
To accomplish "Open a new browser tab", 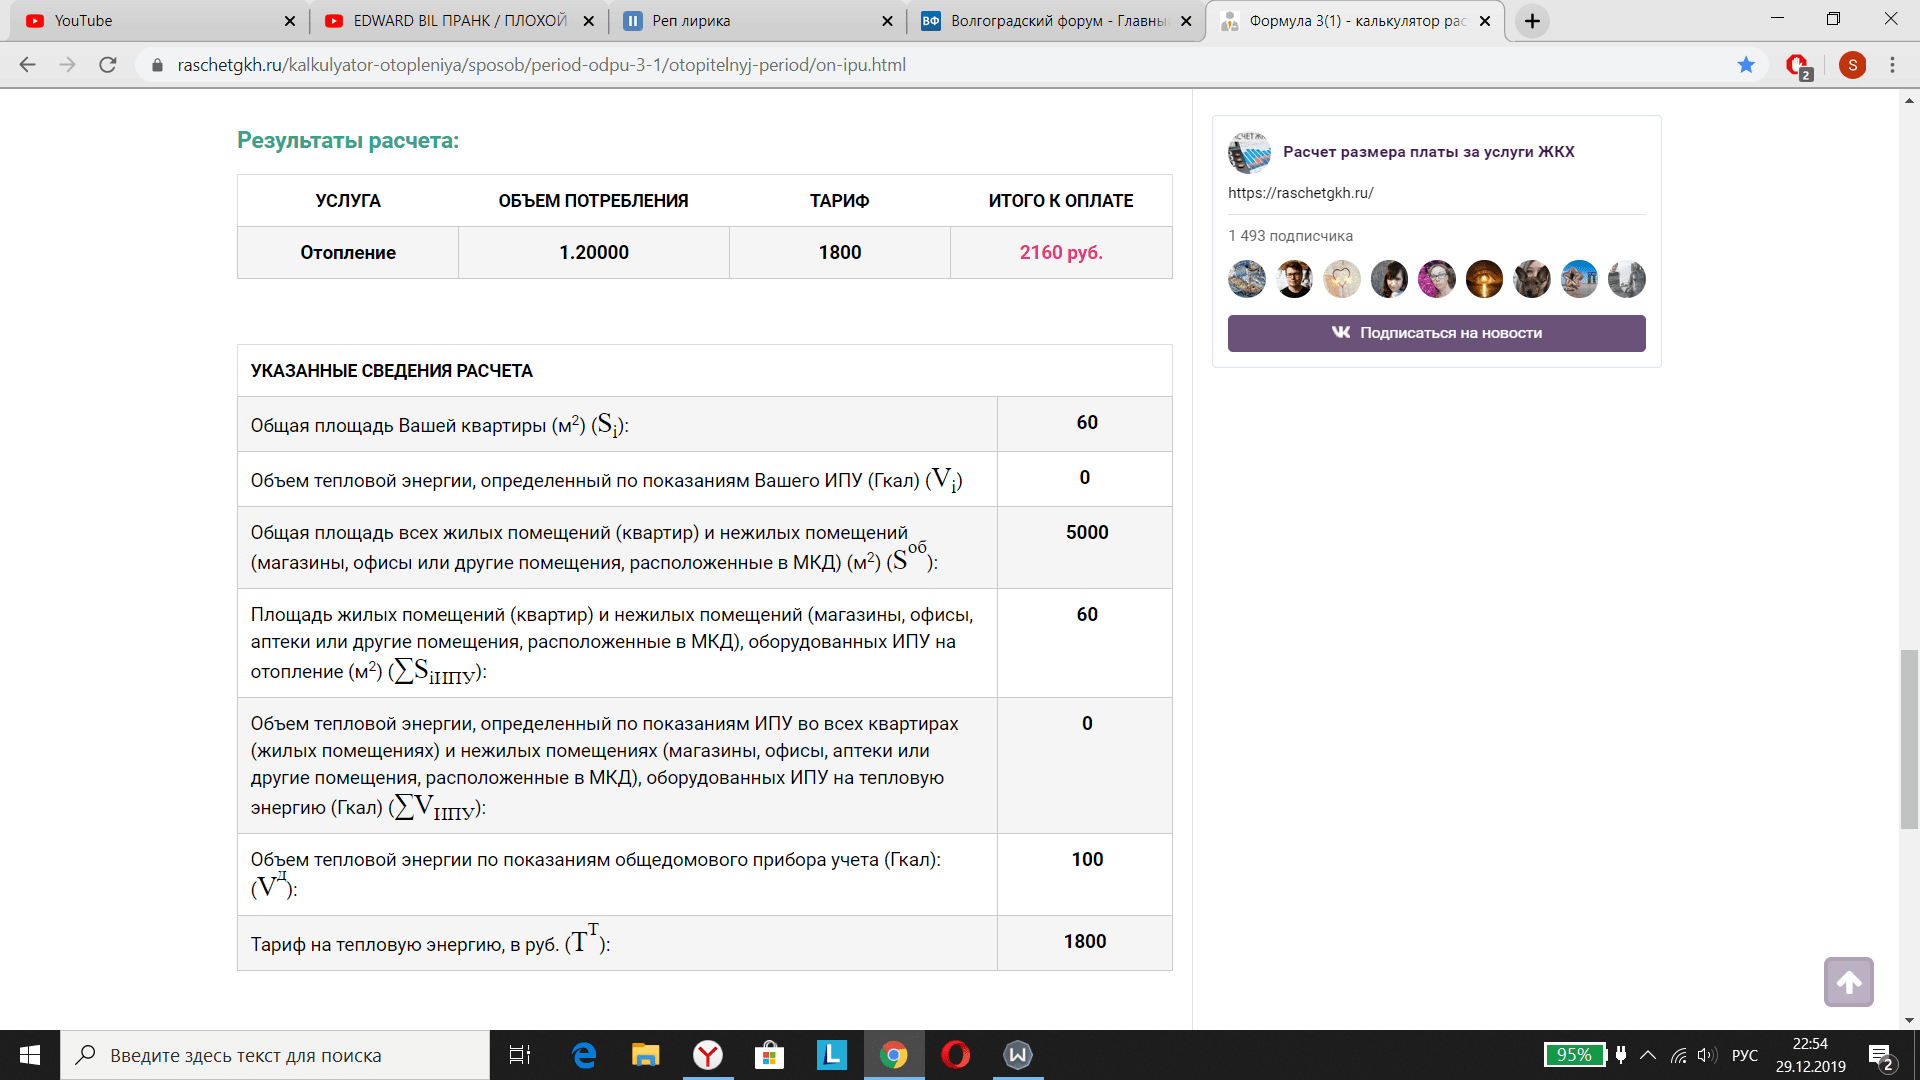I will tap(1532, 21).
